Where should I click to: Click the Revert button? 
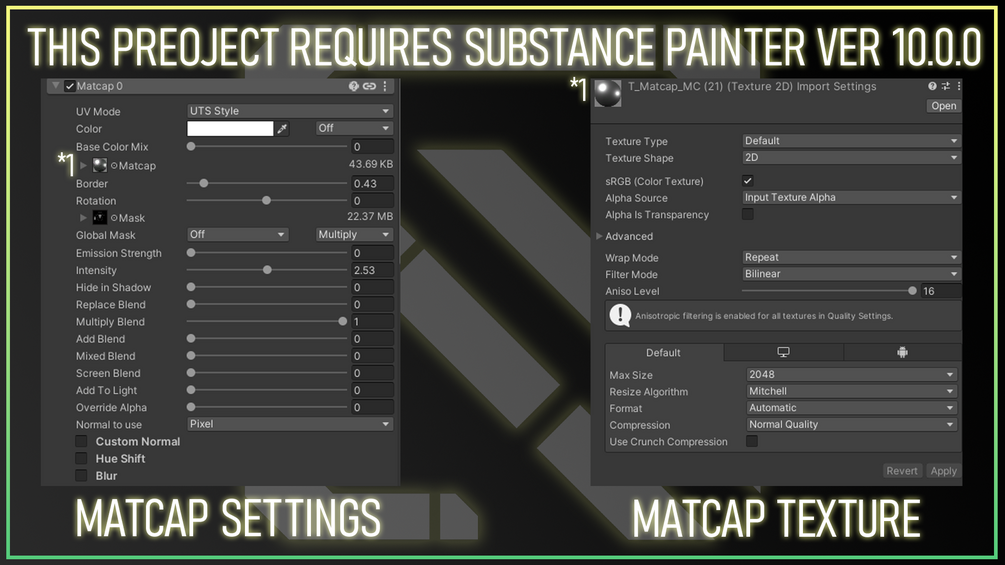click(x=902, y=471)
